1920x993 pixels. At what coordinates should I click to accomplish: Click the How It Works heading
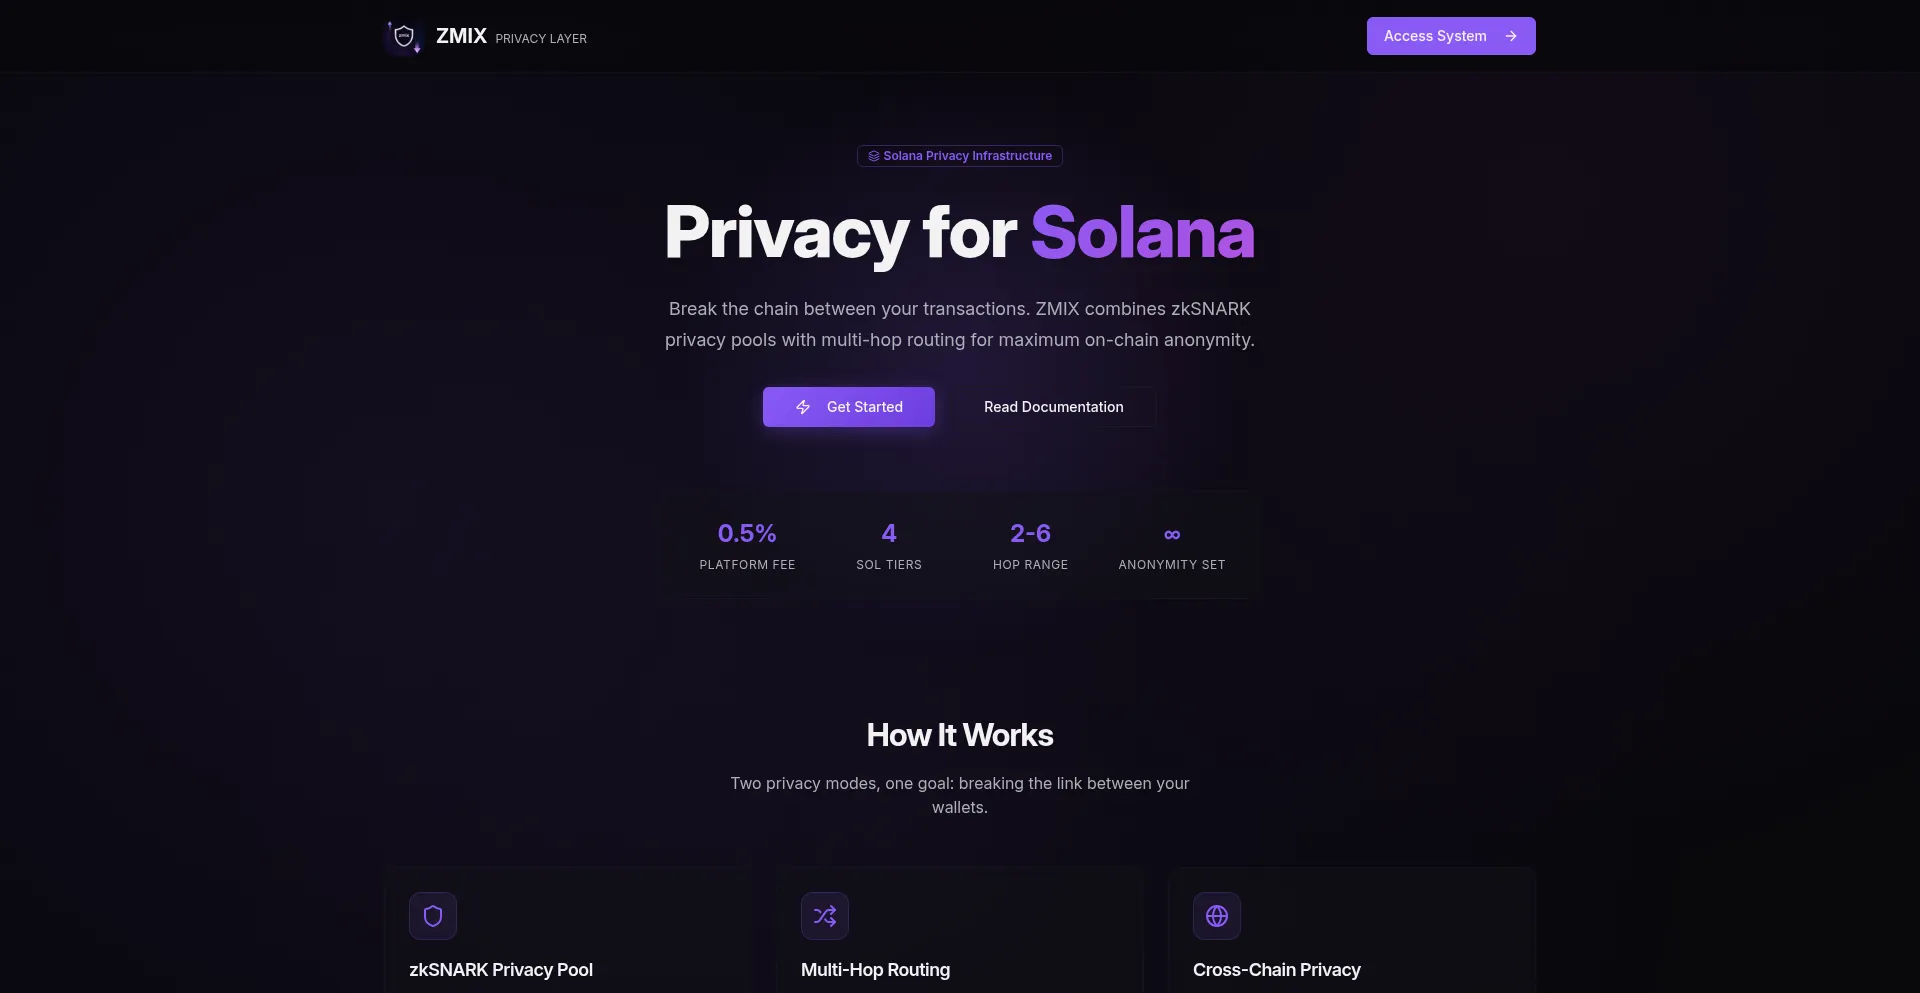click(960, 735)
